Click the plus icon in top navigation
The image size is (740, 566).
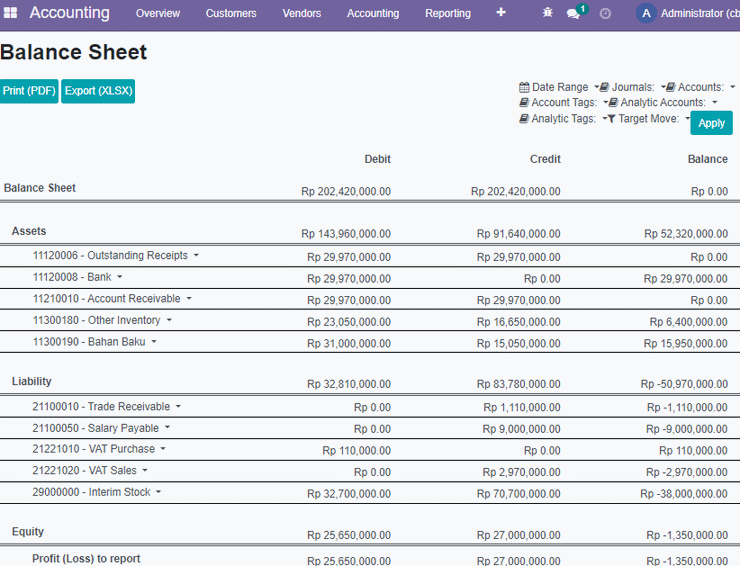coord(501,12)
